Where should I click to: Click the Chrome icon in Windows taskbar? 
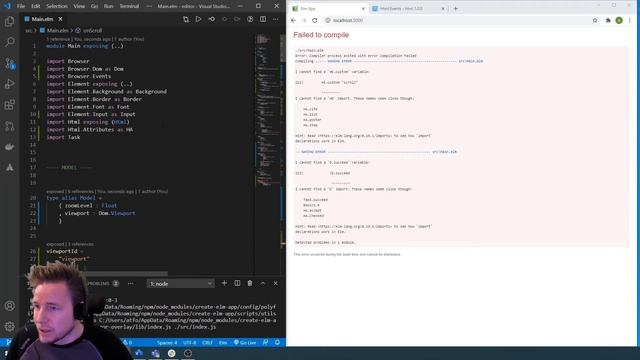(x=171, y=353)
